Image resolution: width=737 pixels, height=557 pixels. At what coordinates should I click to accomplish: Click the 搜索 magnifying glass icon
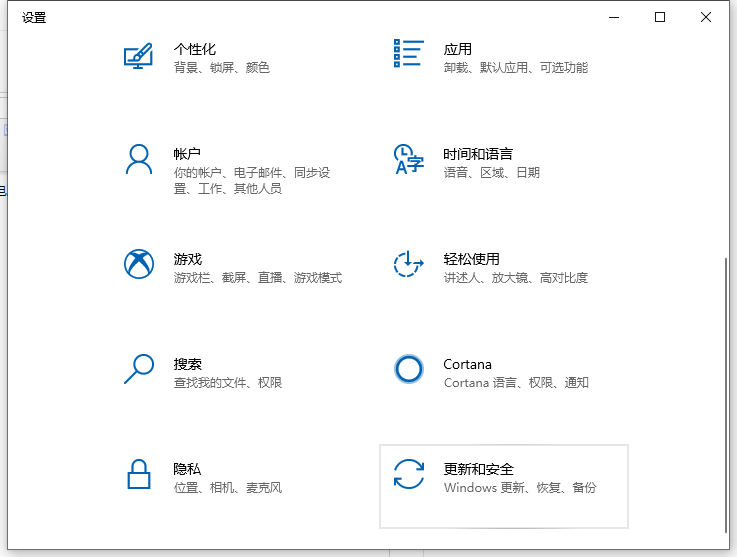(139, 369)
